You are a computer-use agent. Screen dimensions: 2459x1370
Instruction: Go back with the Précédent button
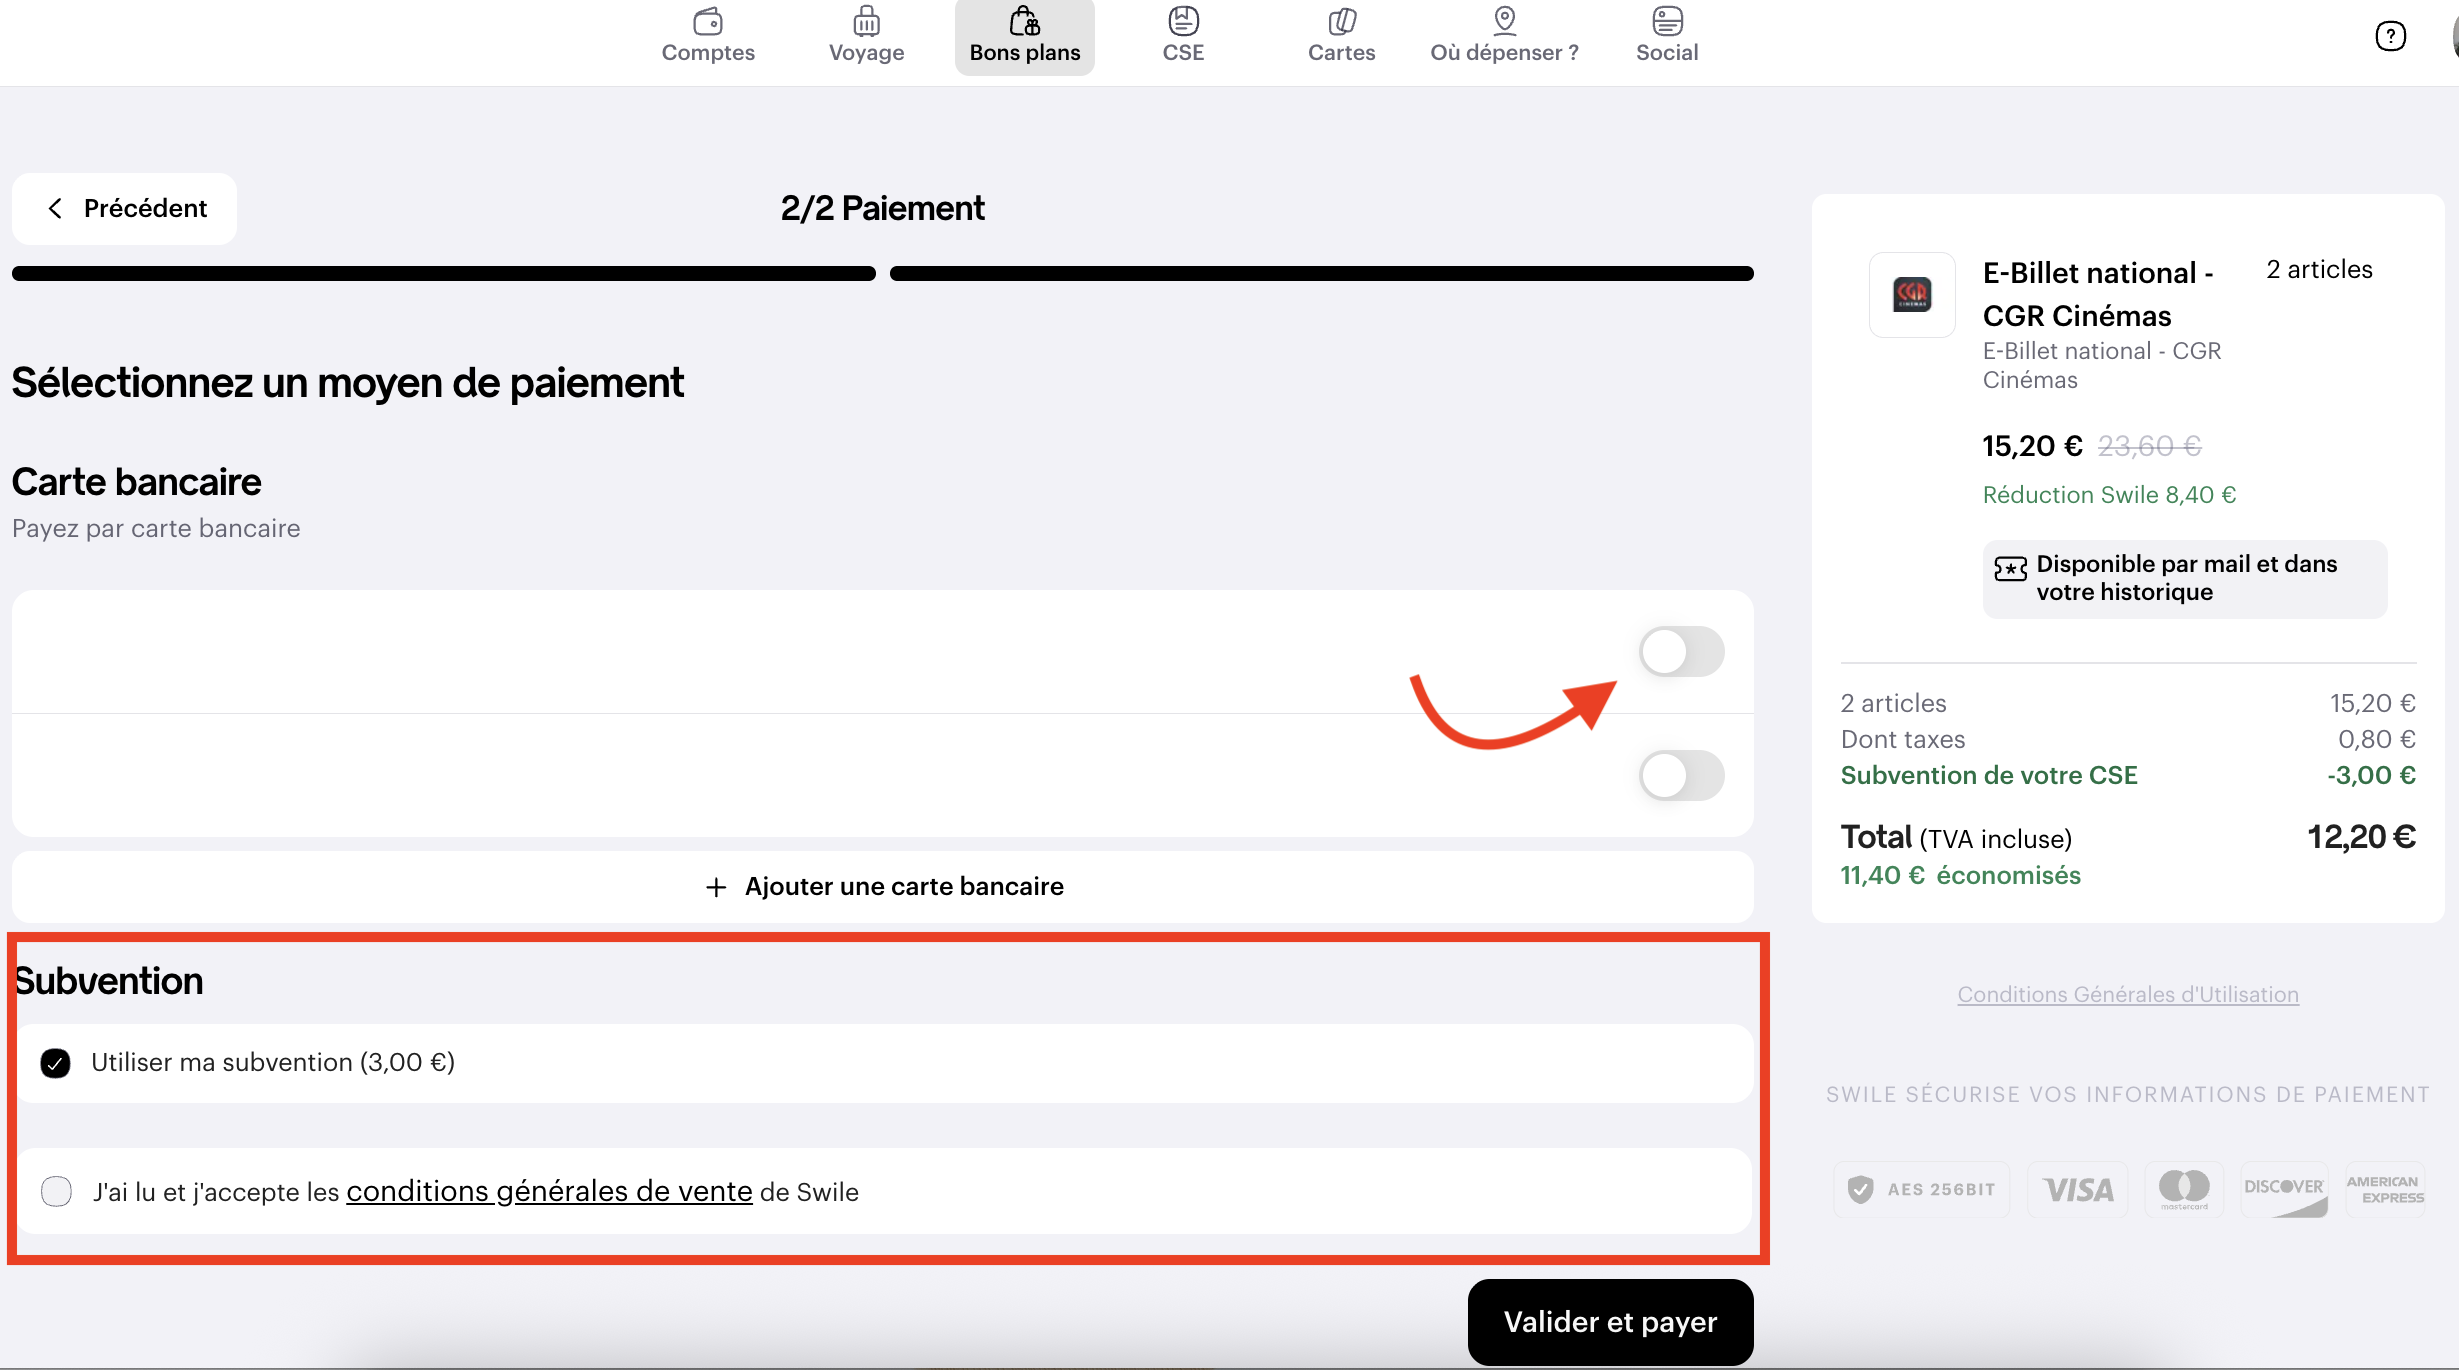click(124, 208)
